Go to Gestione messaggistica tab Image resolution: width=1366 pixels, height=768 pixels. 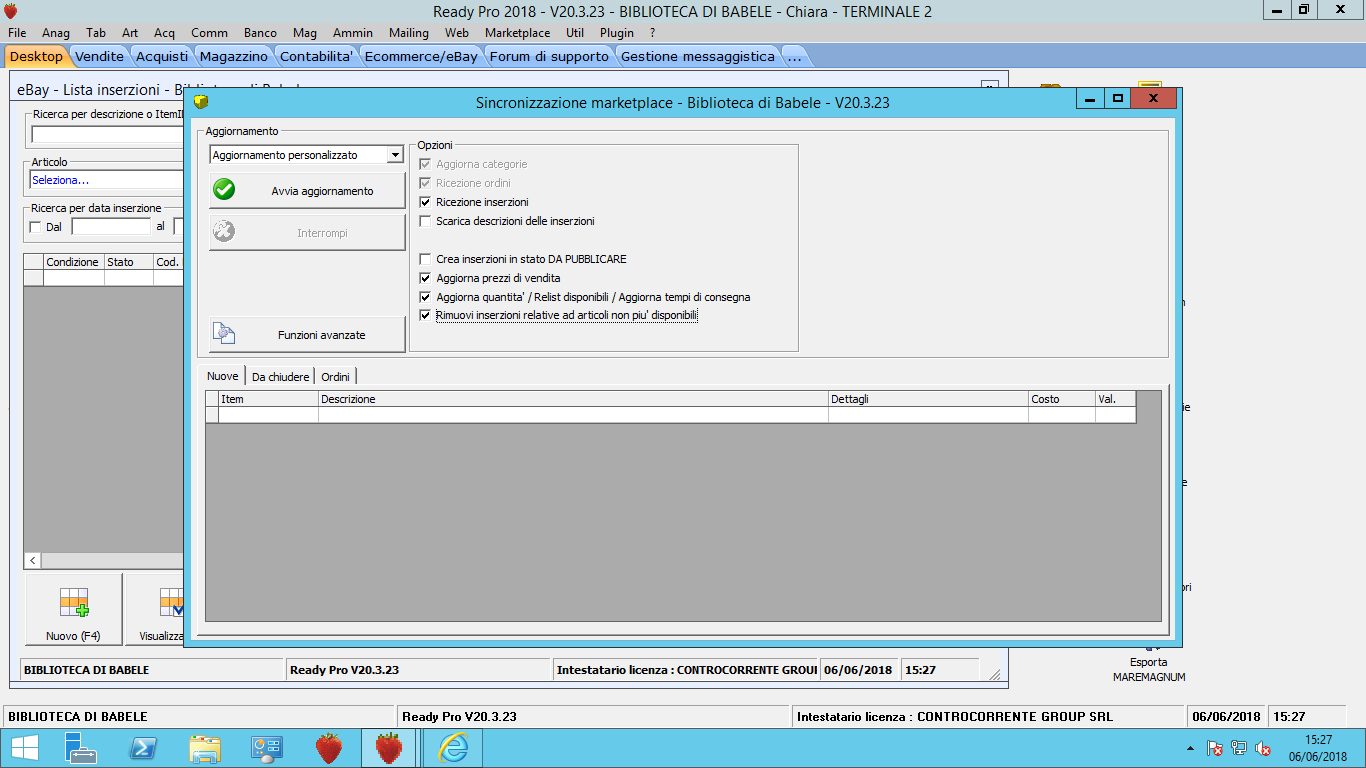[698, 56]
